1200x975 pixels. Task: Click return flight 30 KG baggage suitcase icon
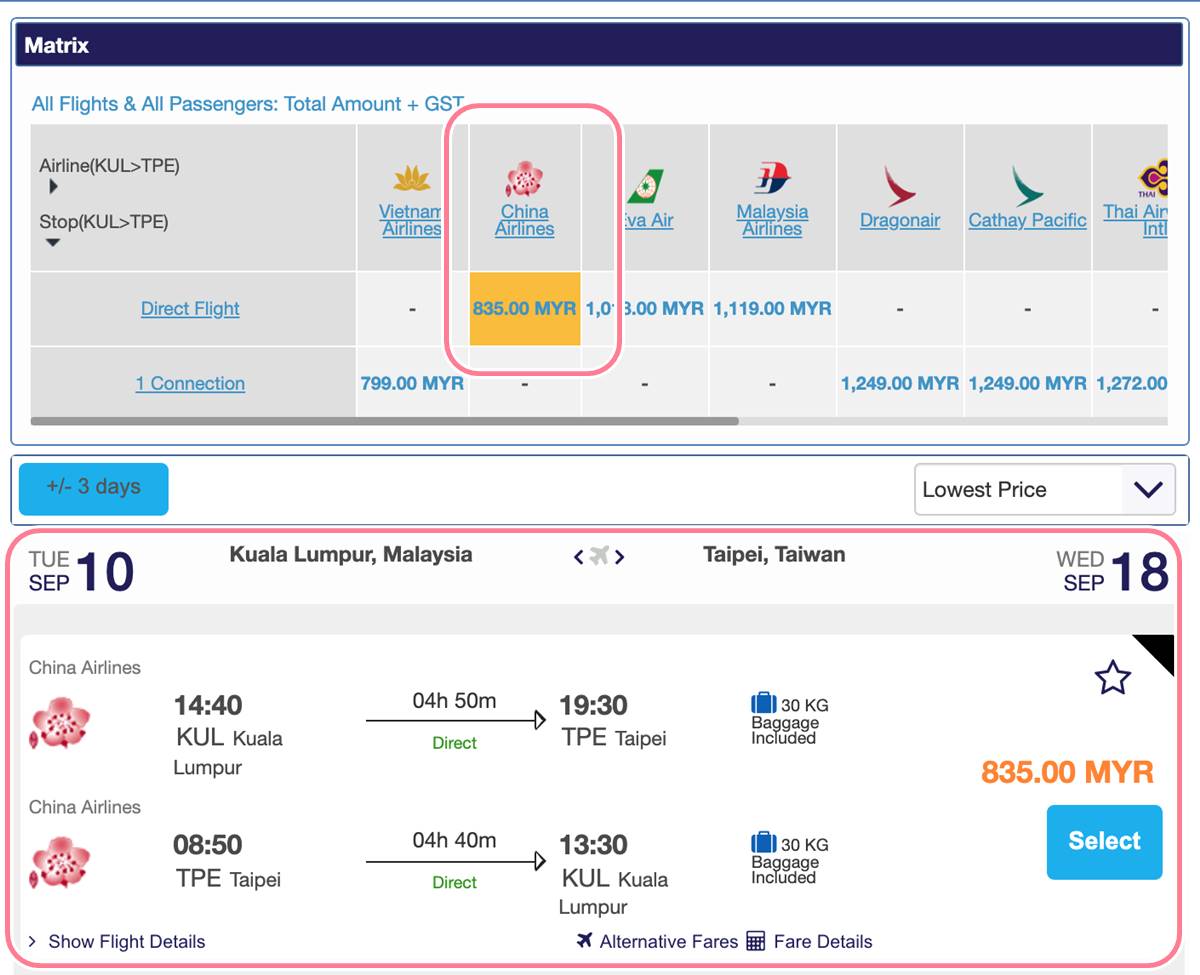(x=764, y=842)
